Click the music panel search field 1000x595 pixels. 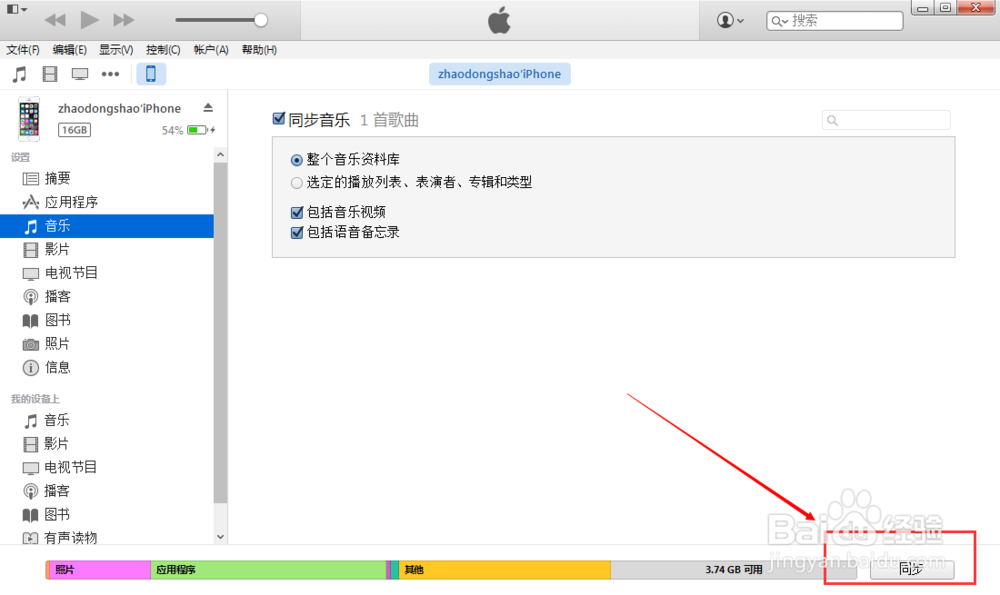886,120
